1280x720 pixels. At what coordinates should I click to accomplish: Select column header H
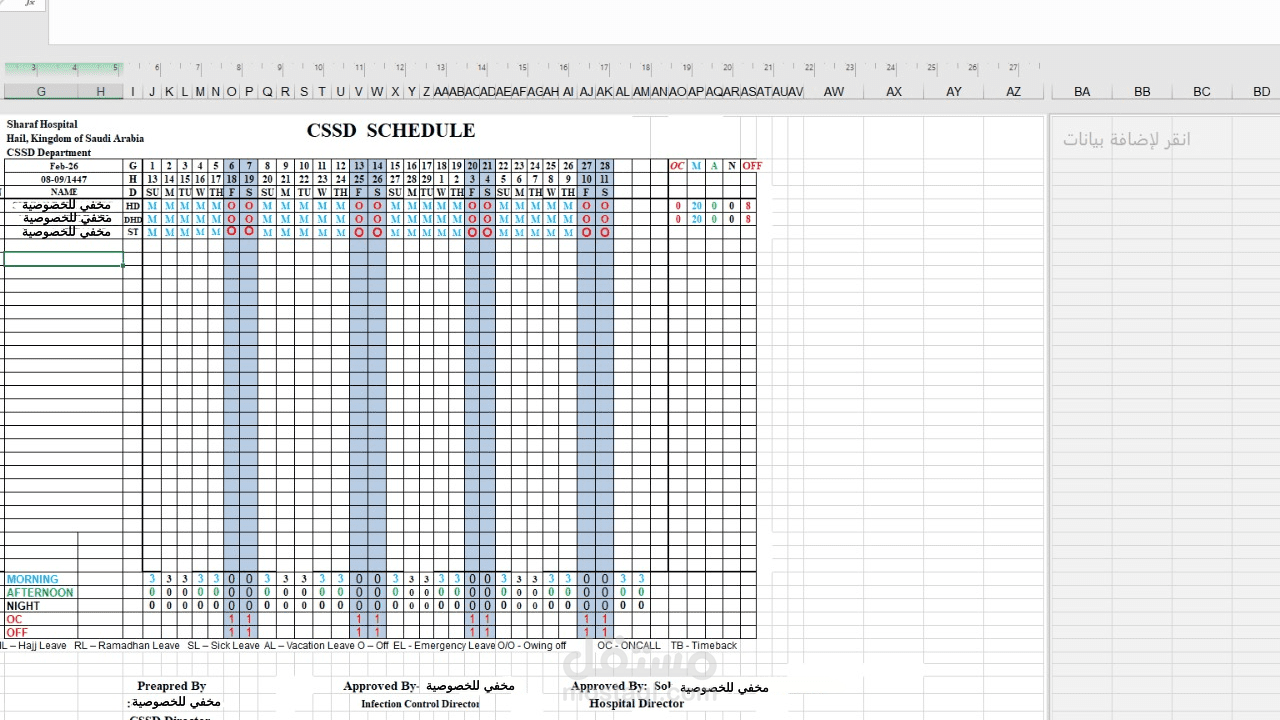(99, 91)
